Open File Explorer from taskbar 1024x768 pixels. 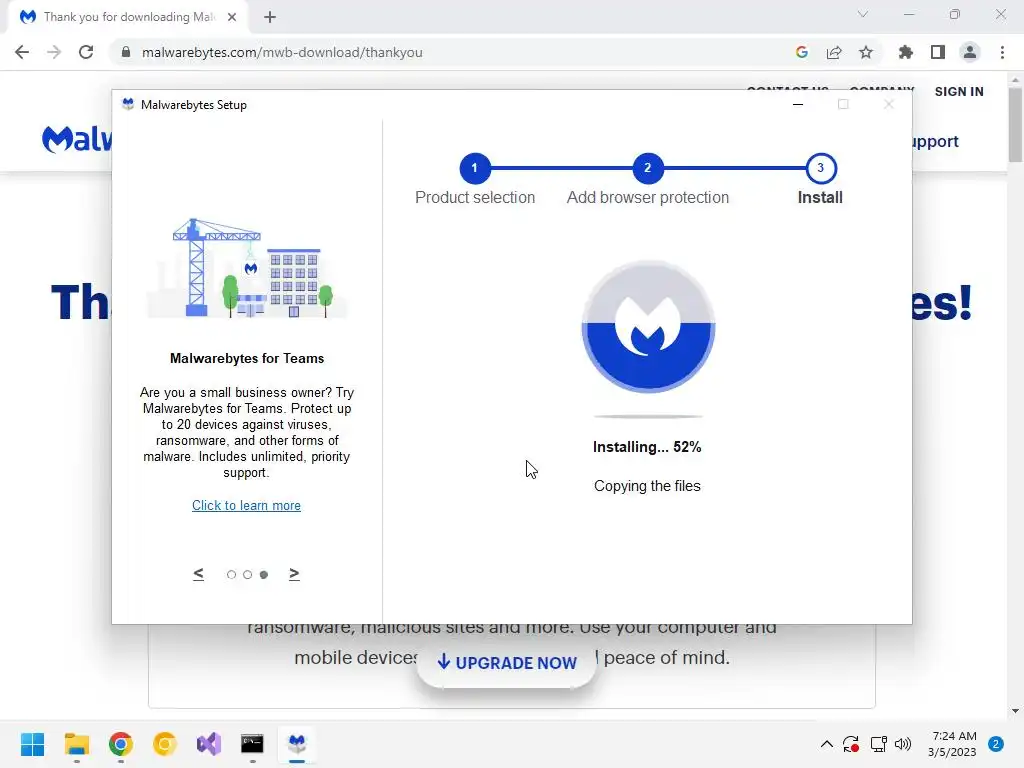pos(76,744)
